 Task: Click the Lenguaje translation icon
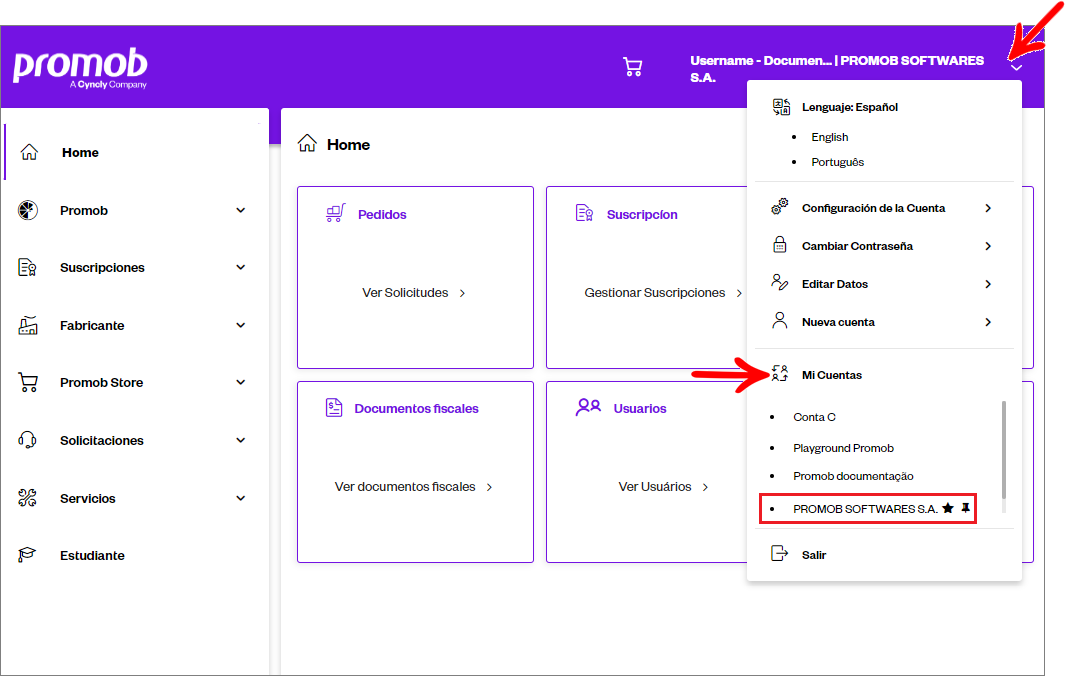[x=780, y=107]
